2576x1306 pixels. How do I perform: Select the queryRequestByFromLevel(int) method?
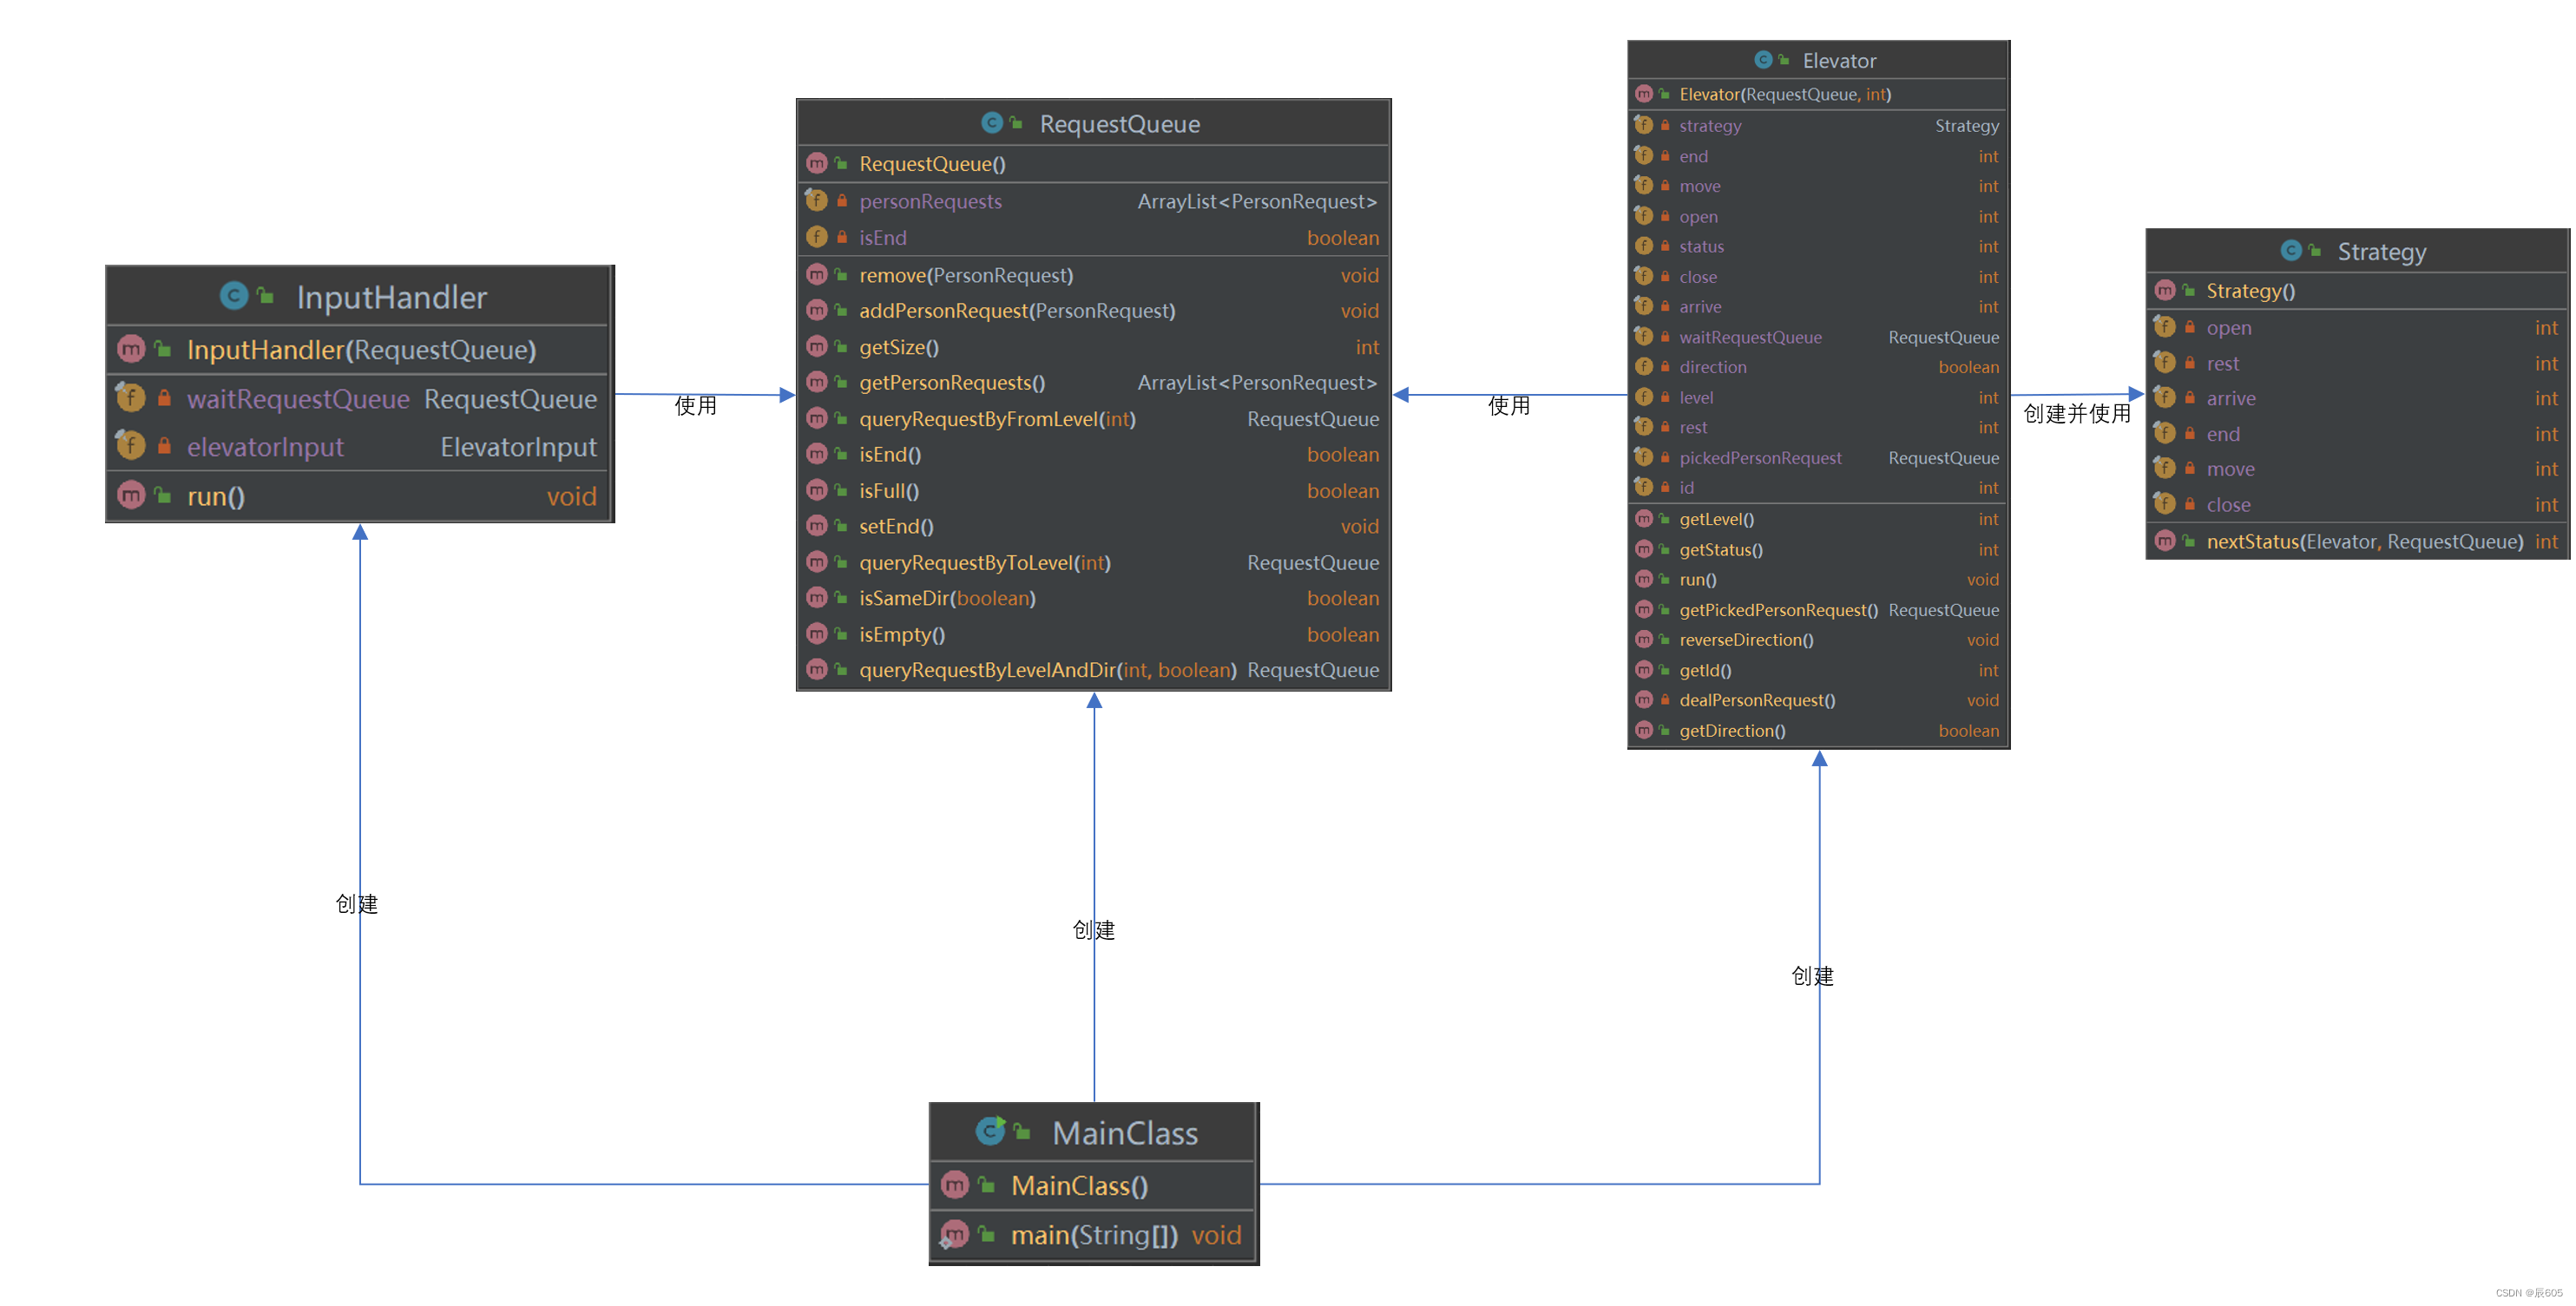tap(996, 419)
